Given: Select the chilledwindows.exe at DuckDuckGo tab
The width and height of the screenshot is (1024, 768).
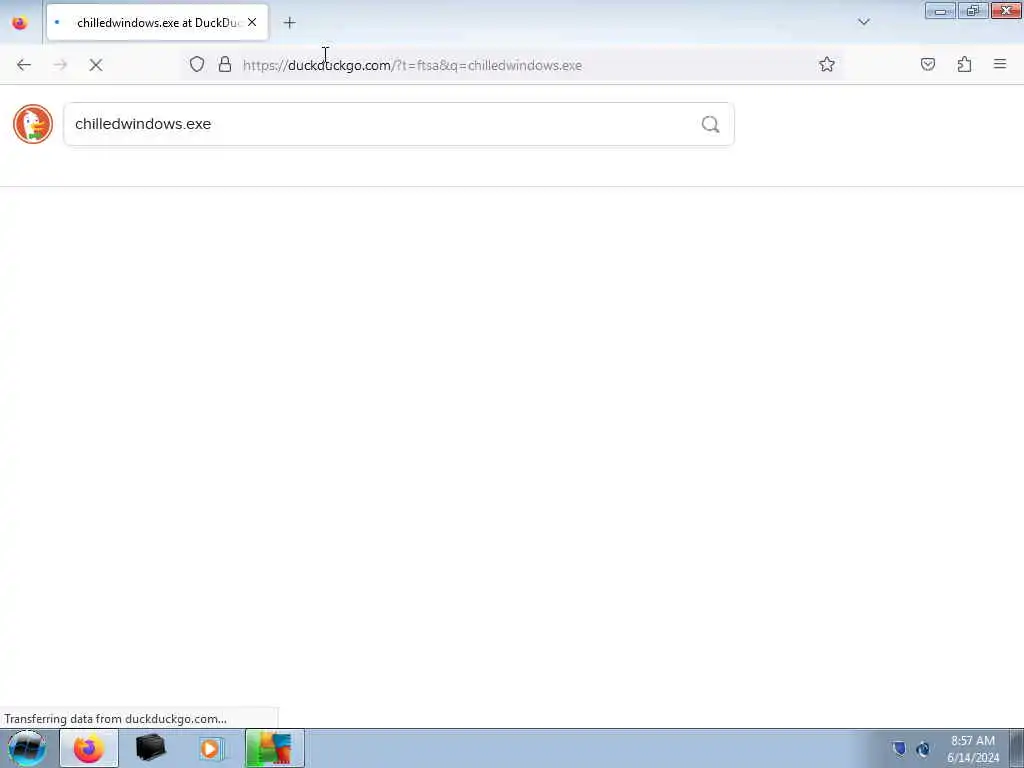Looking at the screenshot, I should (157, 23).
